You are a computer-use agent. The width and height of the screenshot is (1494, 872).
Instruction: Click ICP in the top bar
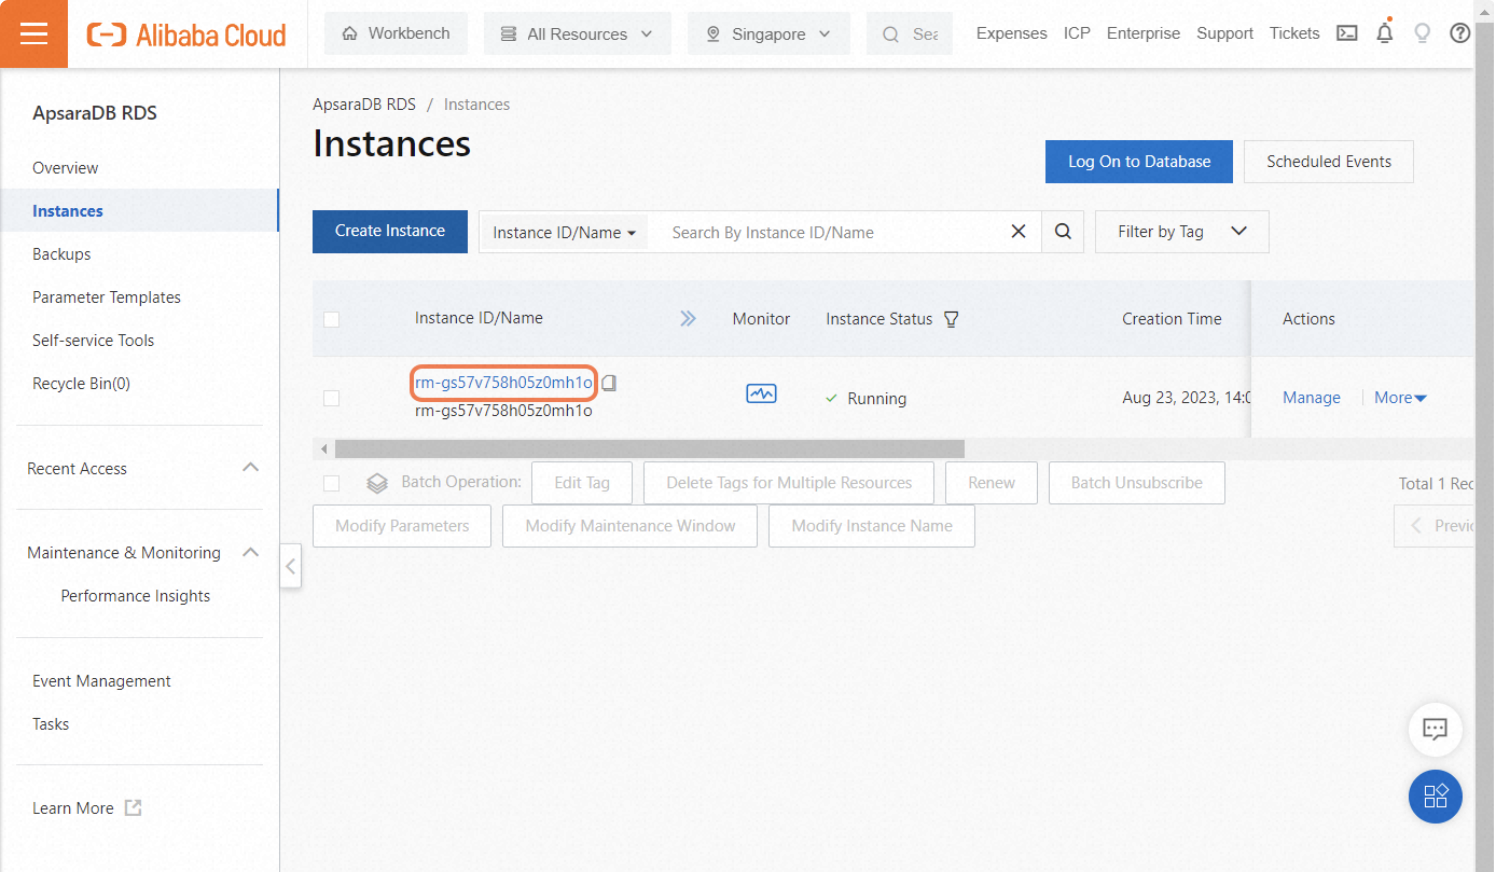coord(1077,33)
